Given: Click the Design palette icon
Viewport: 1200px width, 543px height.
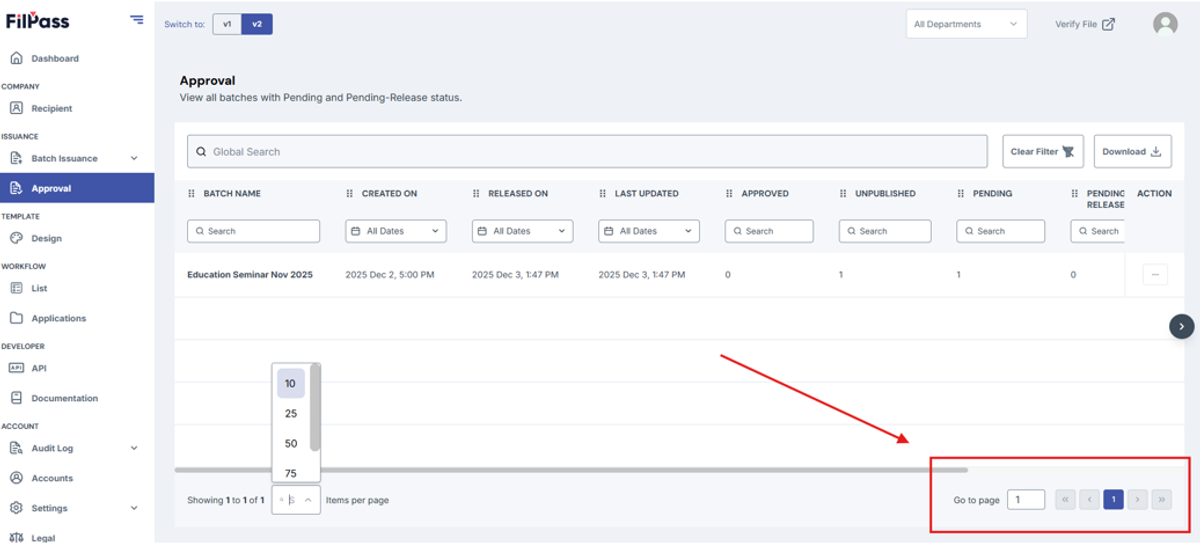Looking at the screenshot, I should click(x=16, y=238).
